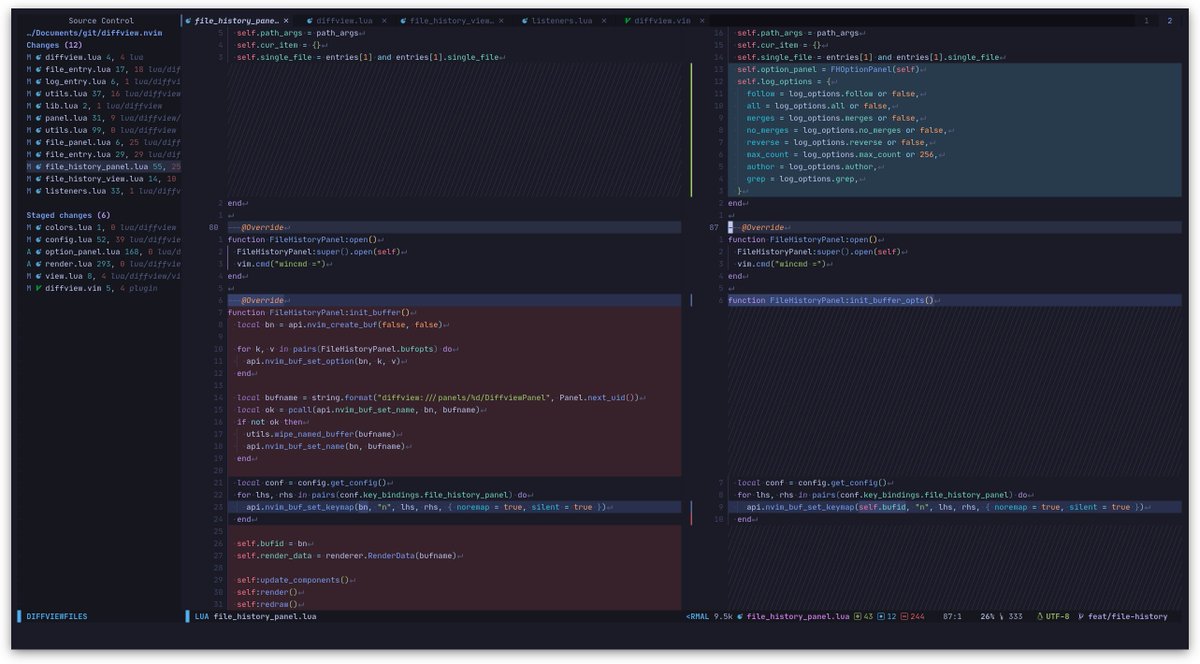Click Vim icon on diffview.vim tab
1200x664 pixels.
(x=627, y=20)
